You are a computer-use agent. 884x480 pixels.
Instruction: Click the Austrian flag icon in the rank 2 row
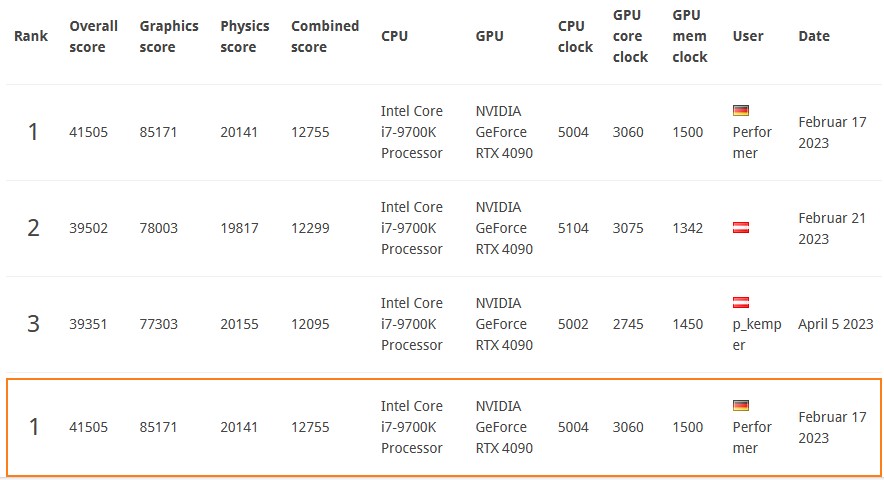740,227
